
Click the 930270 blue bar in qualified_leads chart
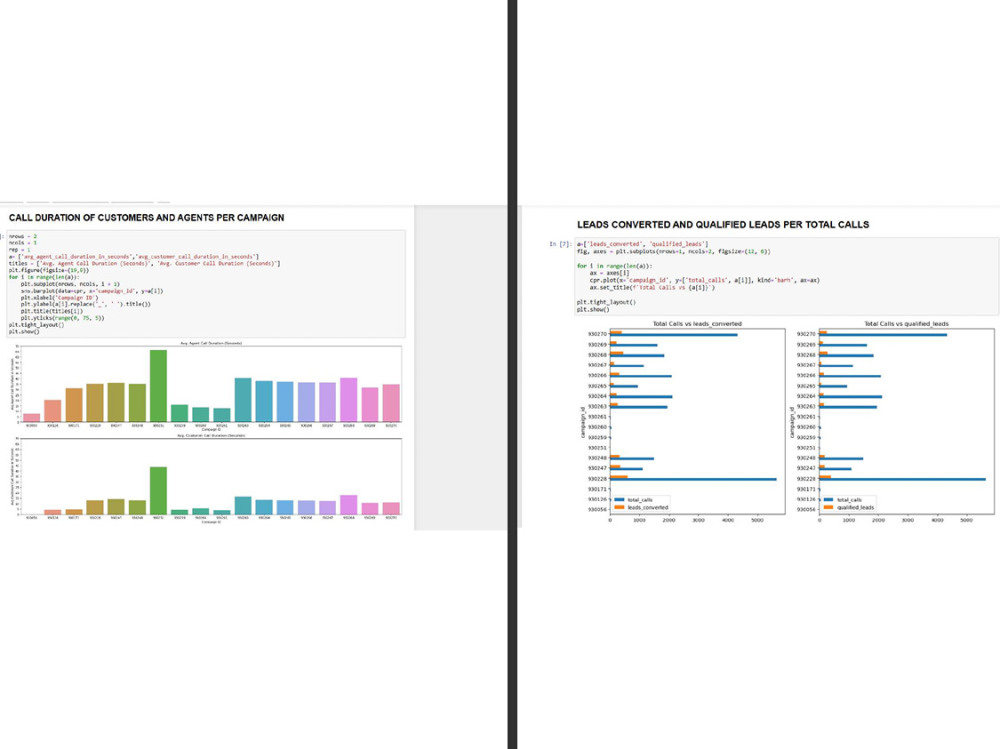[x=883, y=335]
